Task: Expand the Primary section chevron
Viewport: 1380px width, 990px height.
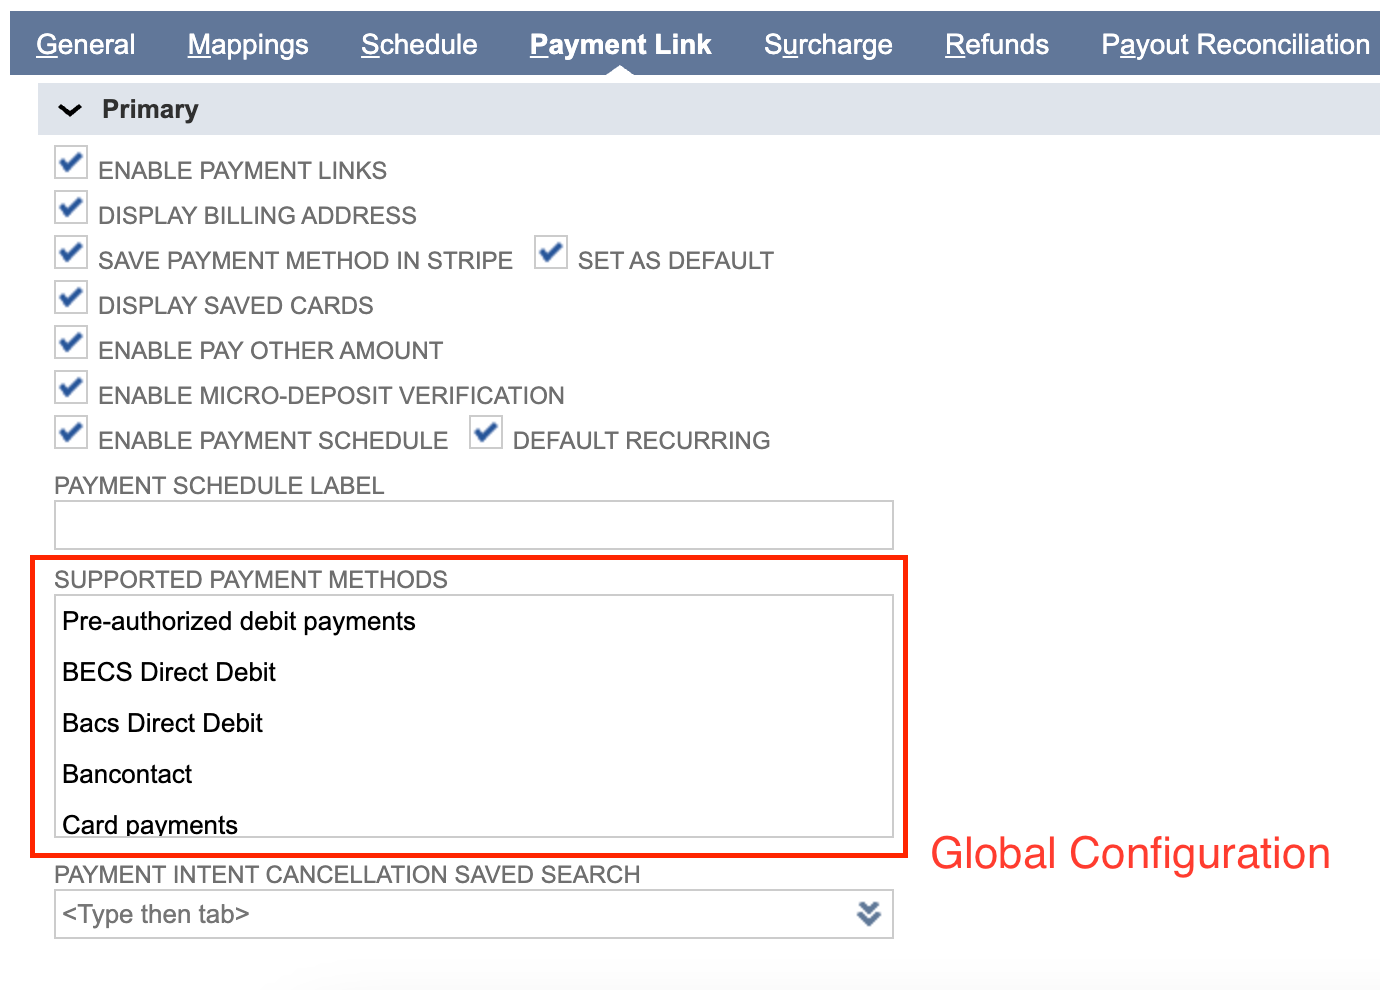Action: point(70,109)
